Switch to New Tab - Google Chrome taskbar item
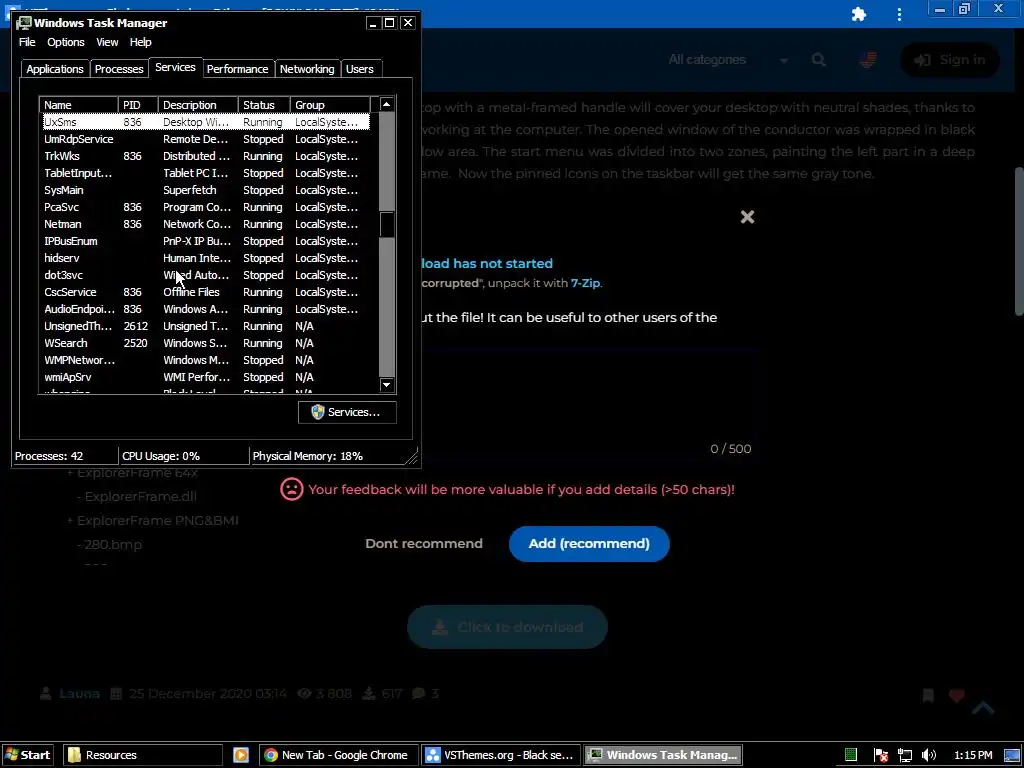 pyautogui.click(x=337, y=755)
